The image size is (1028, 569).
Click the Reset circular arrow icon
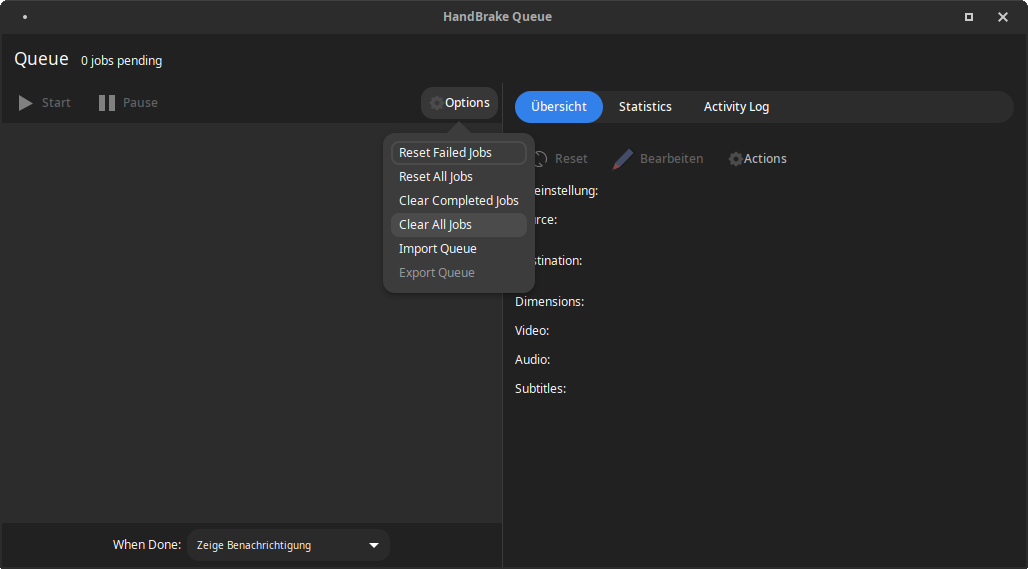(542, 159)
